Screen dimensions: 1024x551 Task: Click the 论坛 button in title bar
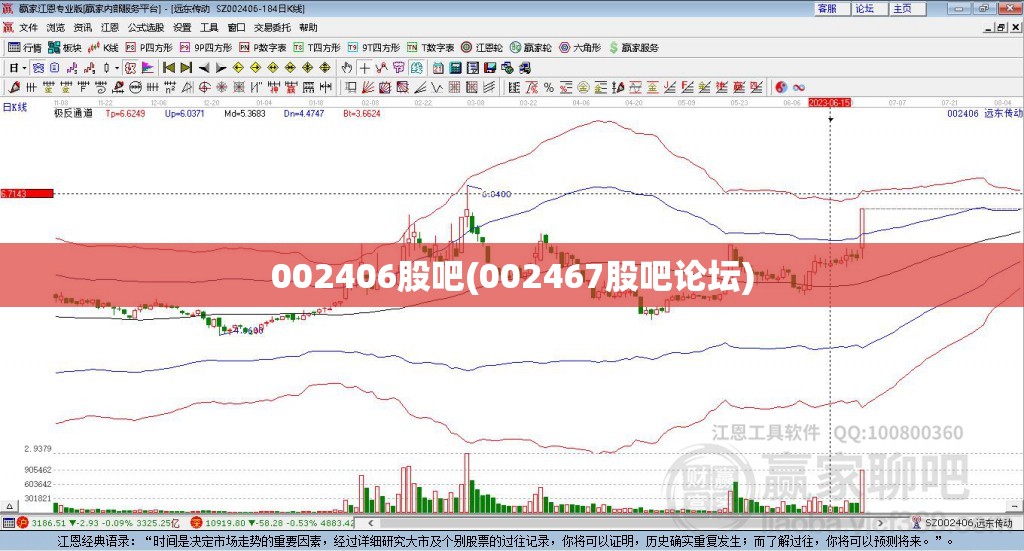pyautogui.click(x=869, y=8)
